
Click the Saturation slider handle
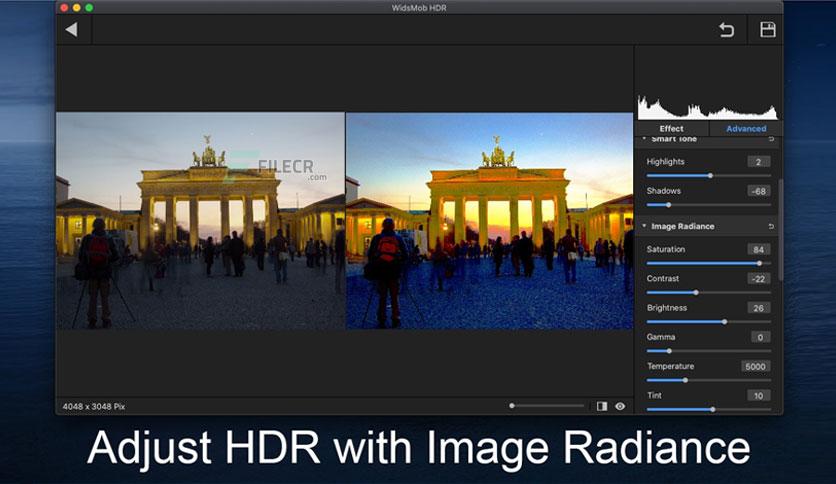[x=759, y=263]
